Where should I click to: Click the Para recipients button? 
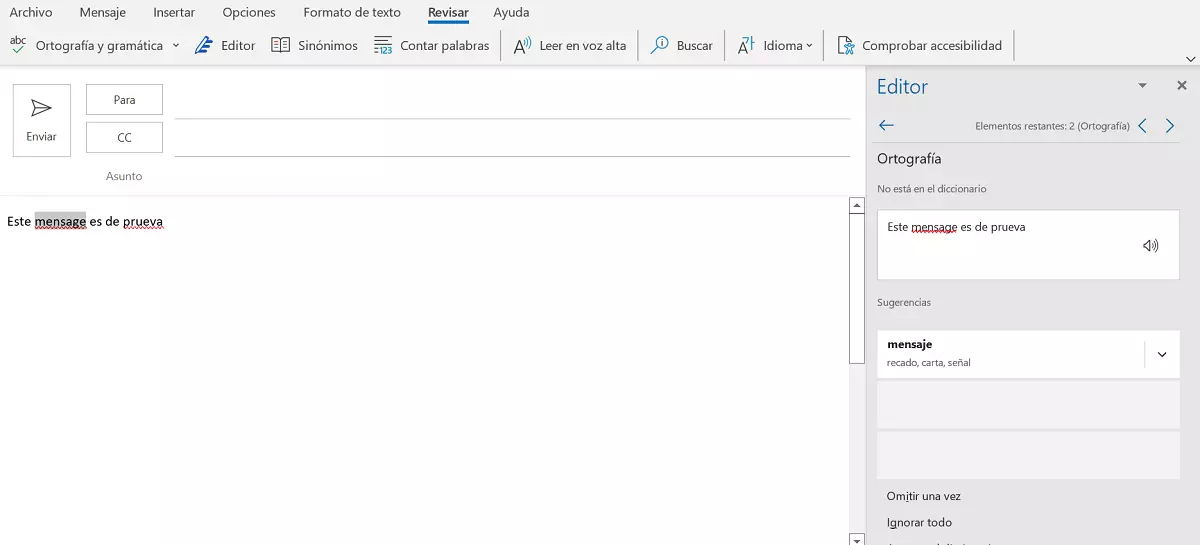(124, 100)
